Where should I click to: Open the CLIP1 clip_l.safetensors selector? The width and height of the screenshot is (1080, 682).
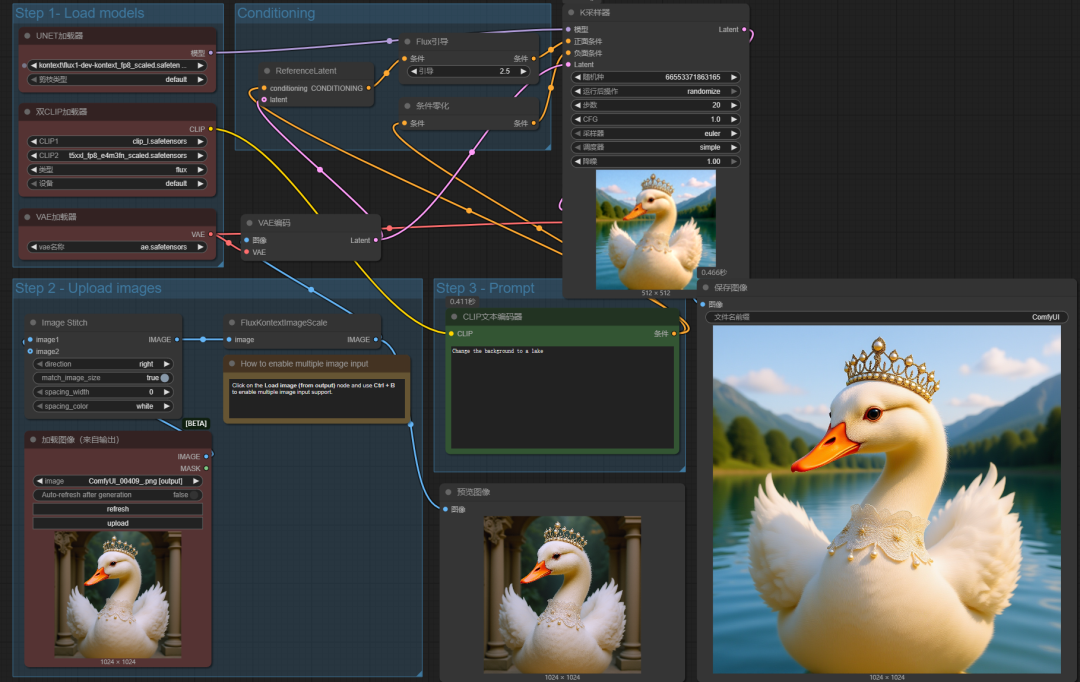pyautogui.click(x=118, y=141)
